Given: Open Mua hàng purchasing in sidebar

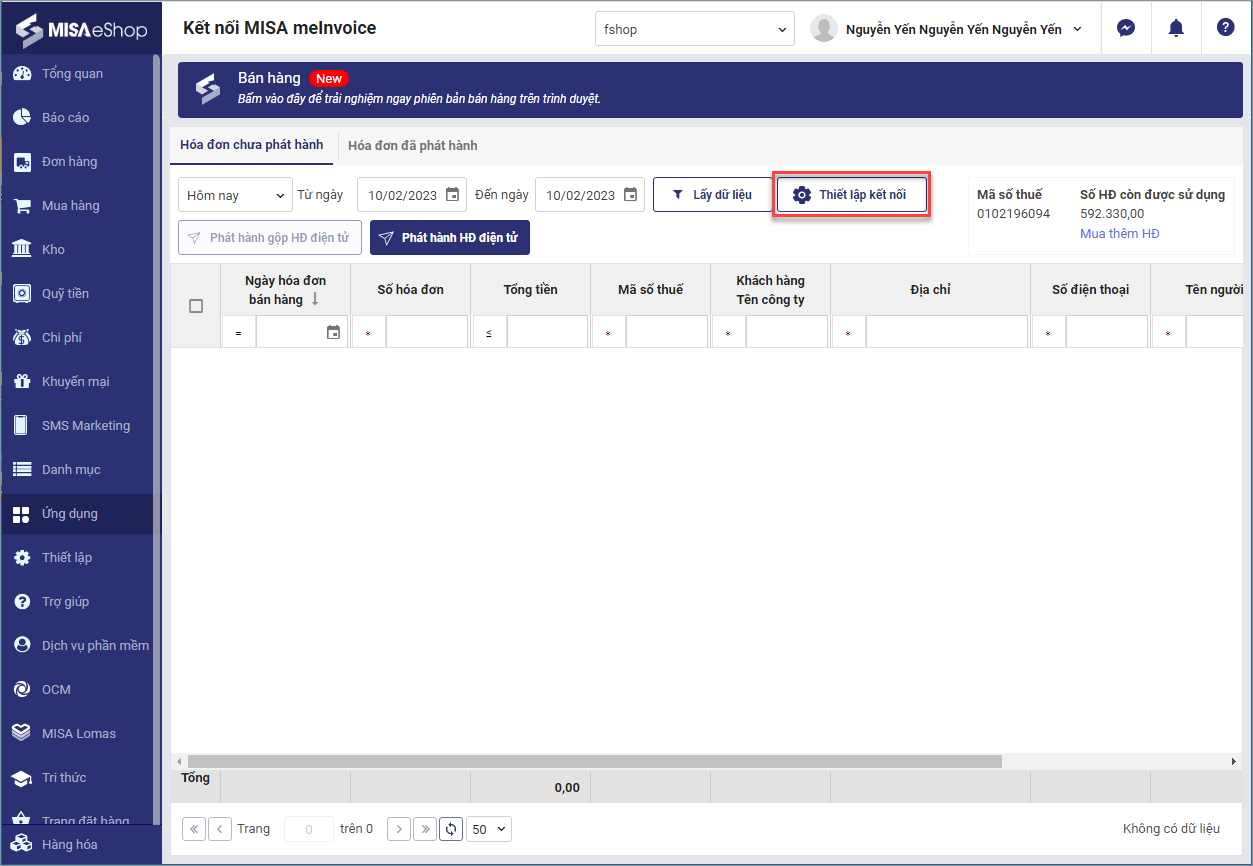Looking at the screenshot, I should coord(76,206).
